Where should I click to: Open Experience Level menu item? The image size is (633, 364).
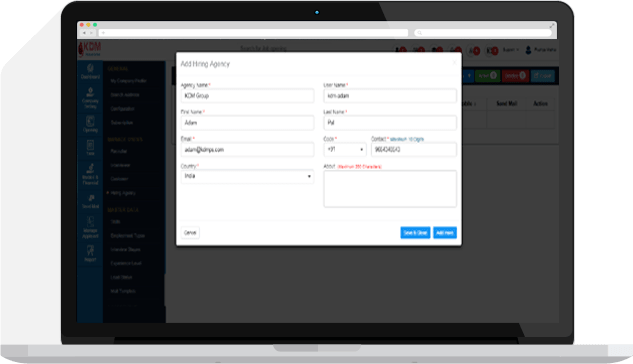coord(126,263)
